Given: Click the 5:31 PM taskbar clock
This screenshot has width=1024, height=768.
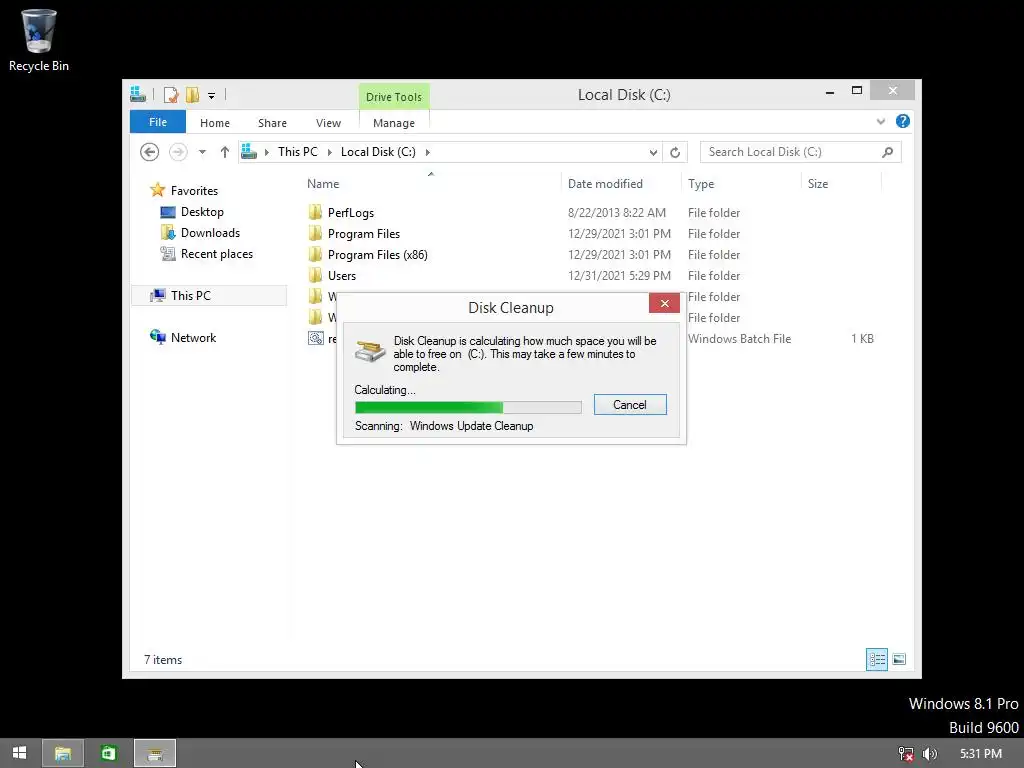Looking at the screenshot, I should point(980,754).
